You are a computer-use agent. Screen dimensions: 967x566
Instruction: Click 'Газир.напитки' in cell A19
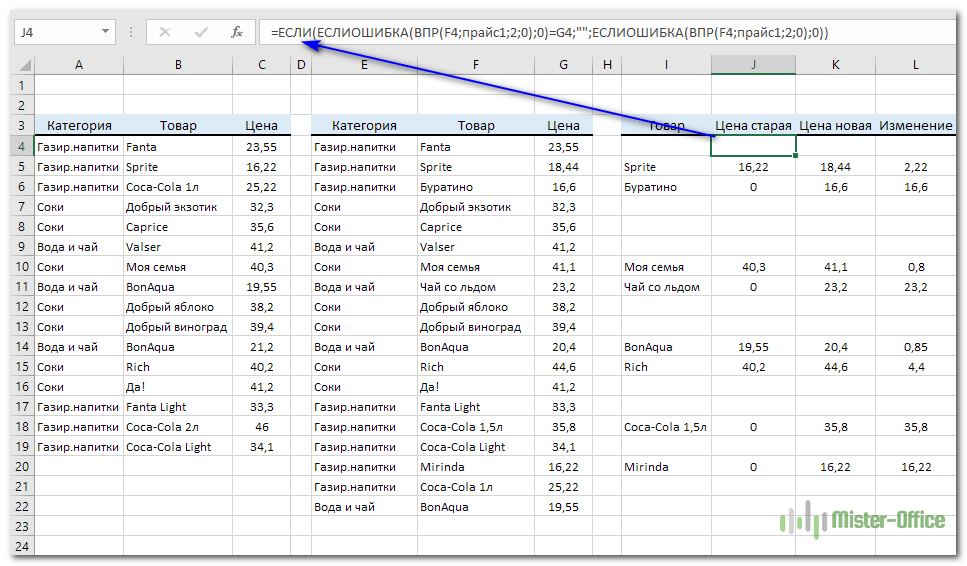click(78, 447)
